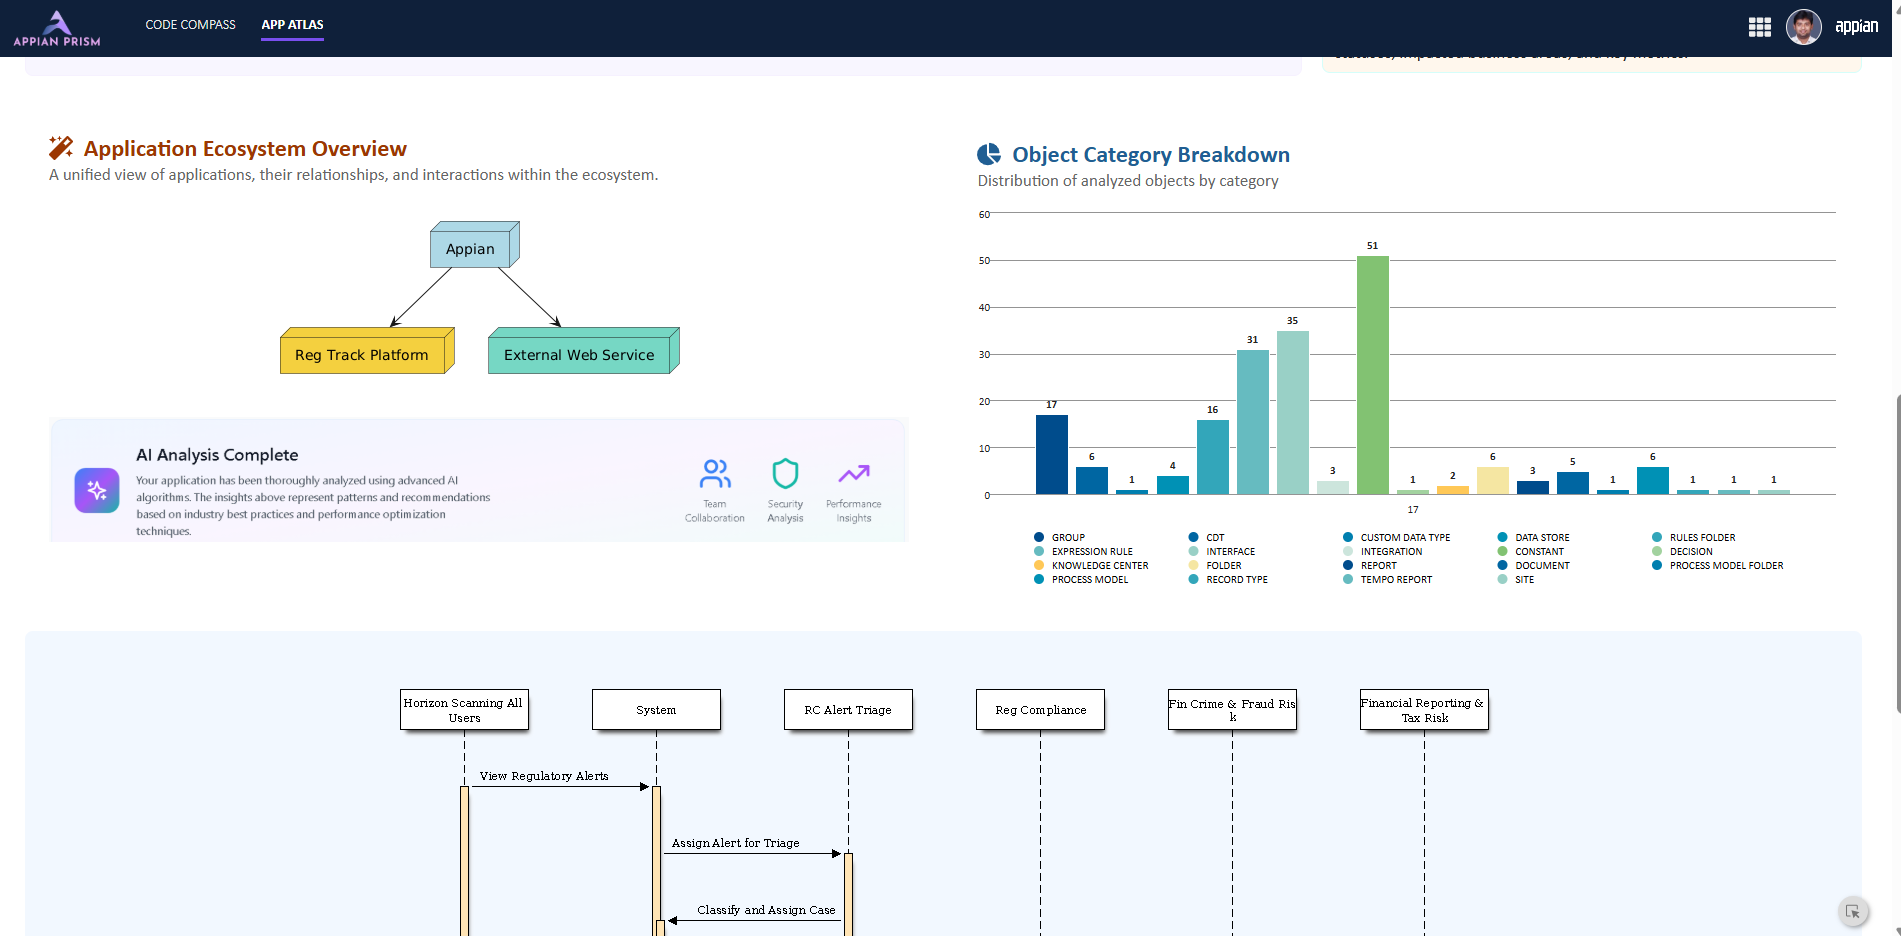Click the RC Alert Triage participant box
1901x936 pixels.
coord(848,710)
